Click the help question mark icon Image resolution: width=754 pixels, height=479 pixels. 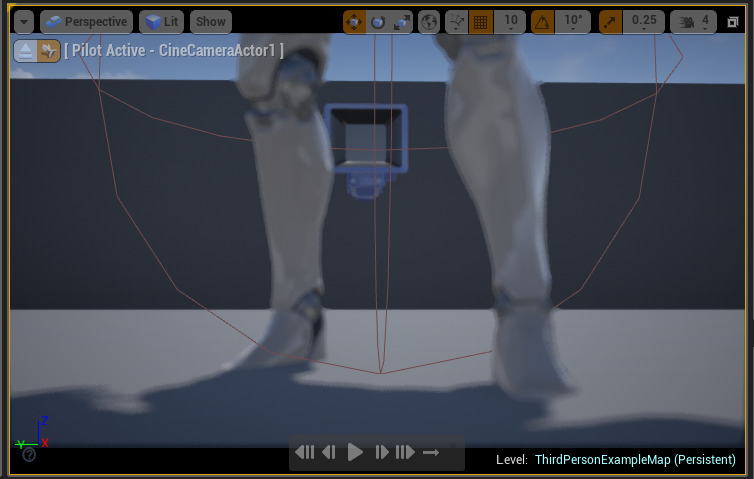coord(29,455)
